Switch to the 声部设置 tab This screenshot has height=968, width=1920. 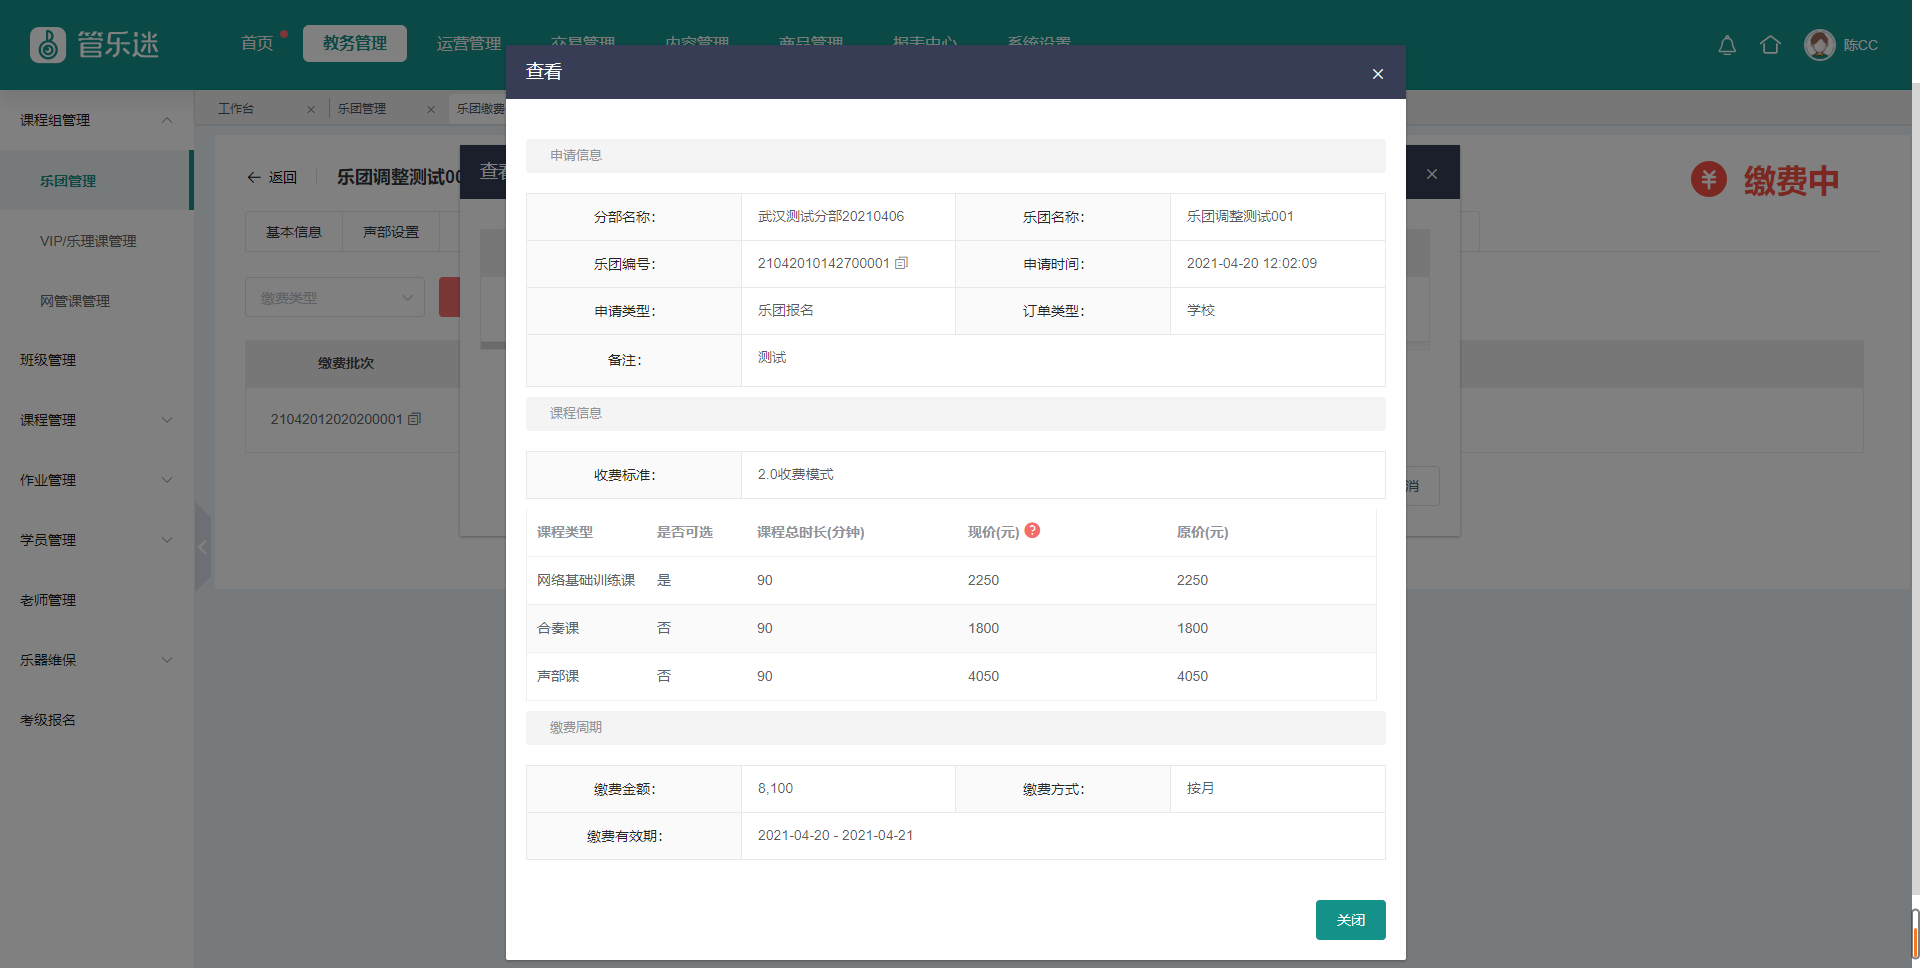[x=391, y=232]
